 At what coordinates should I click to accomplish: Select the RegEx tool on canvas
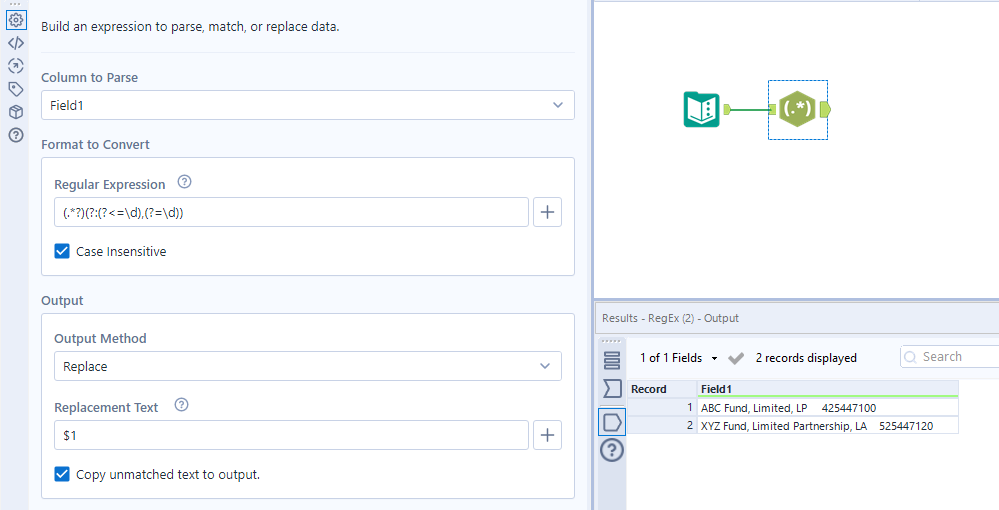coord(798,109)
